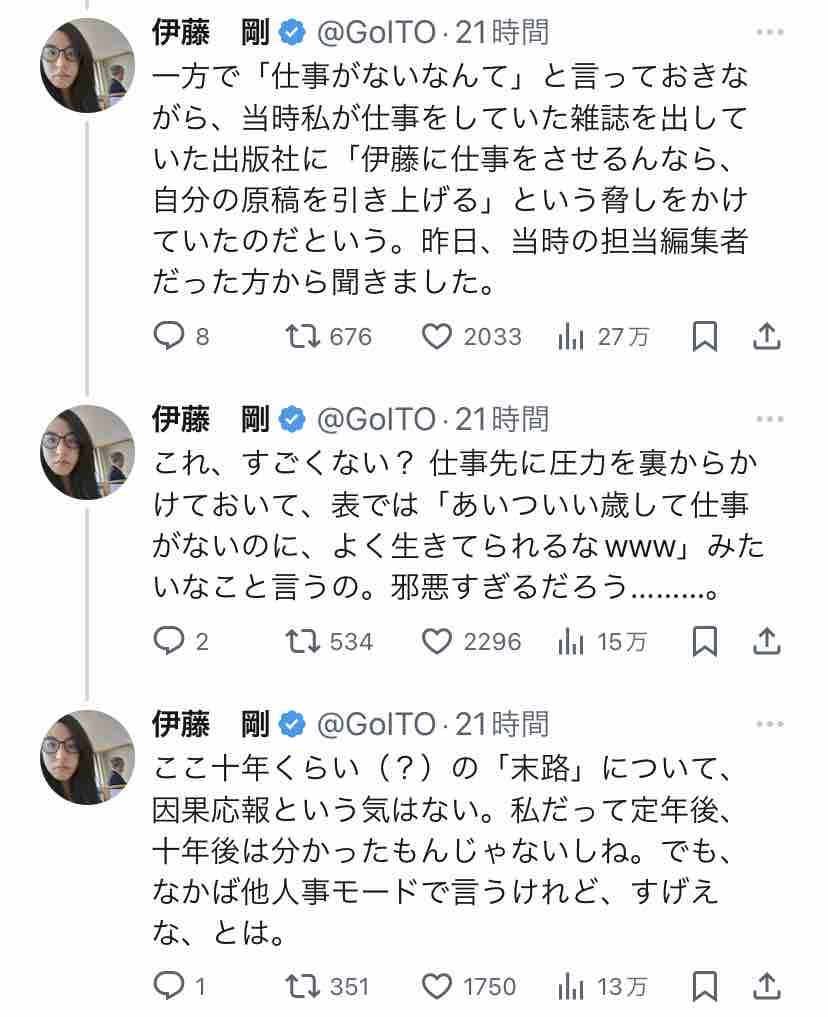Repost the tweet with 534 reposts
The image size is (828, 1017).
coord(329,641)
